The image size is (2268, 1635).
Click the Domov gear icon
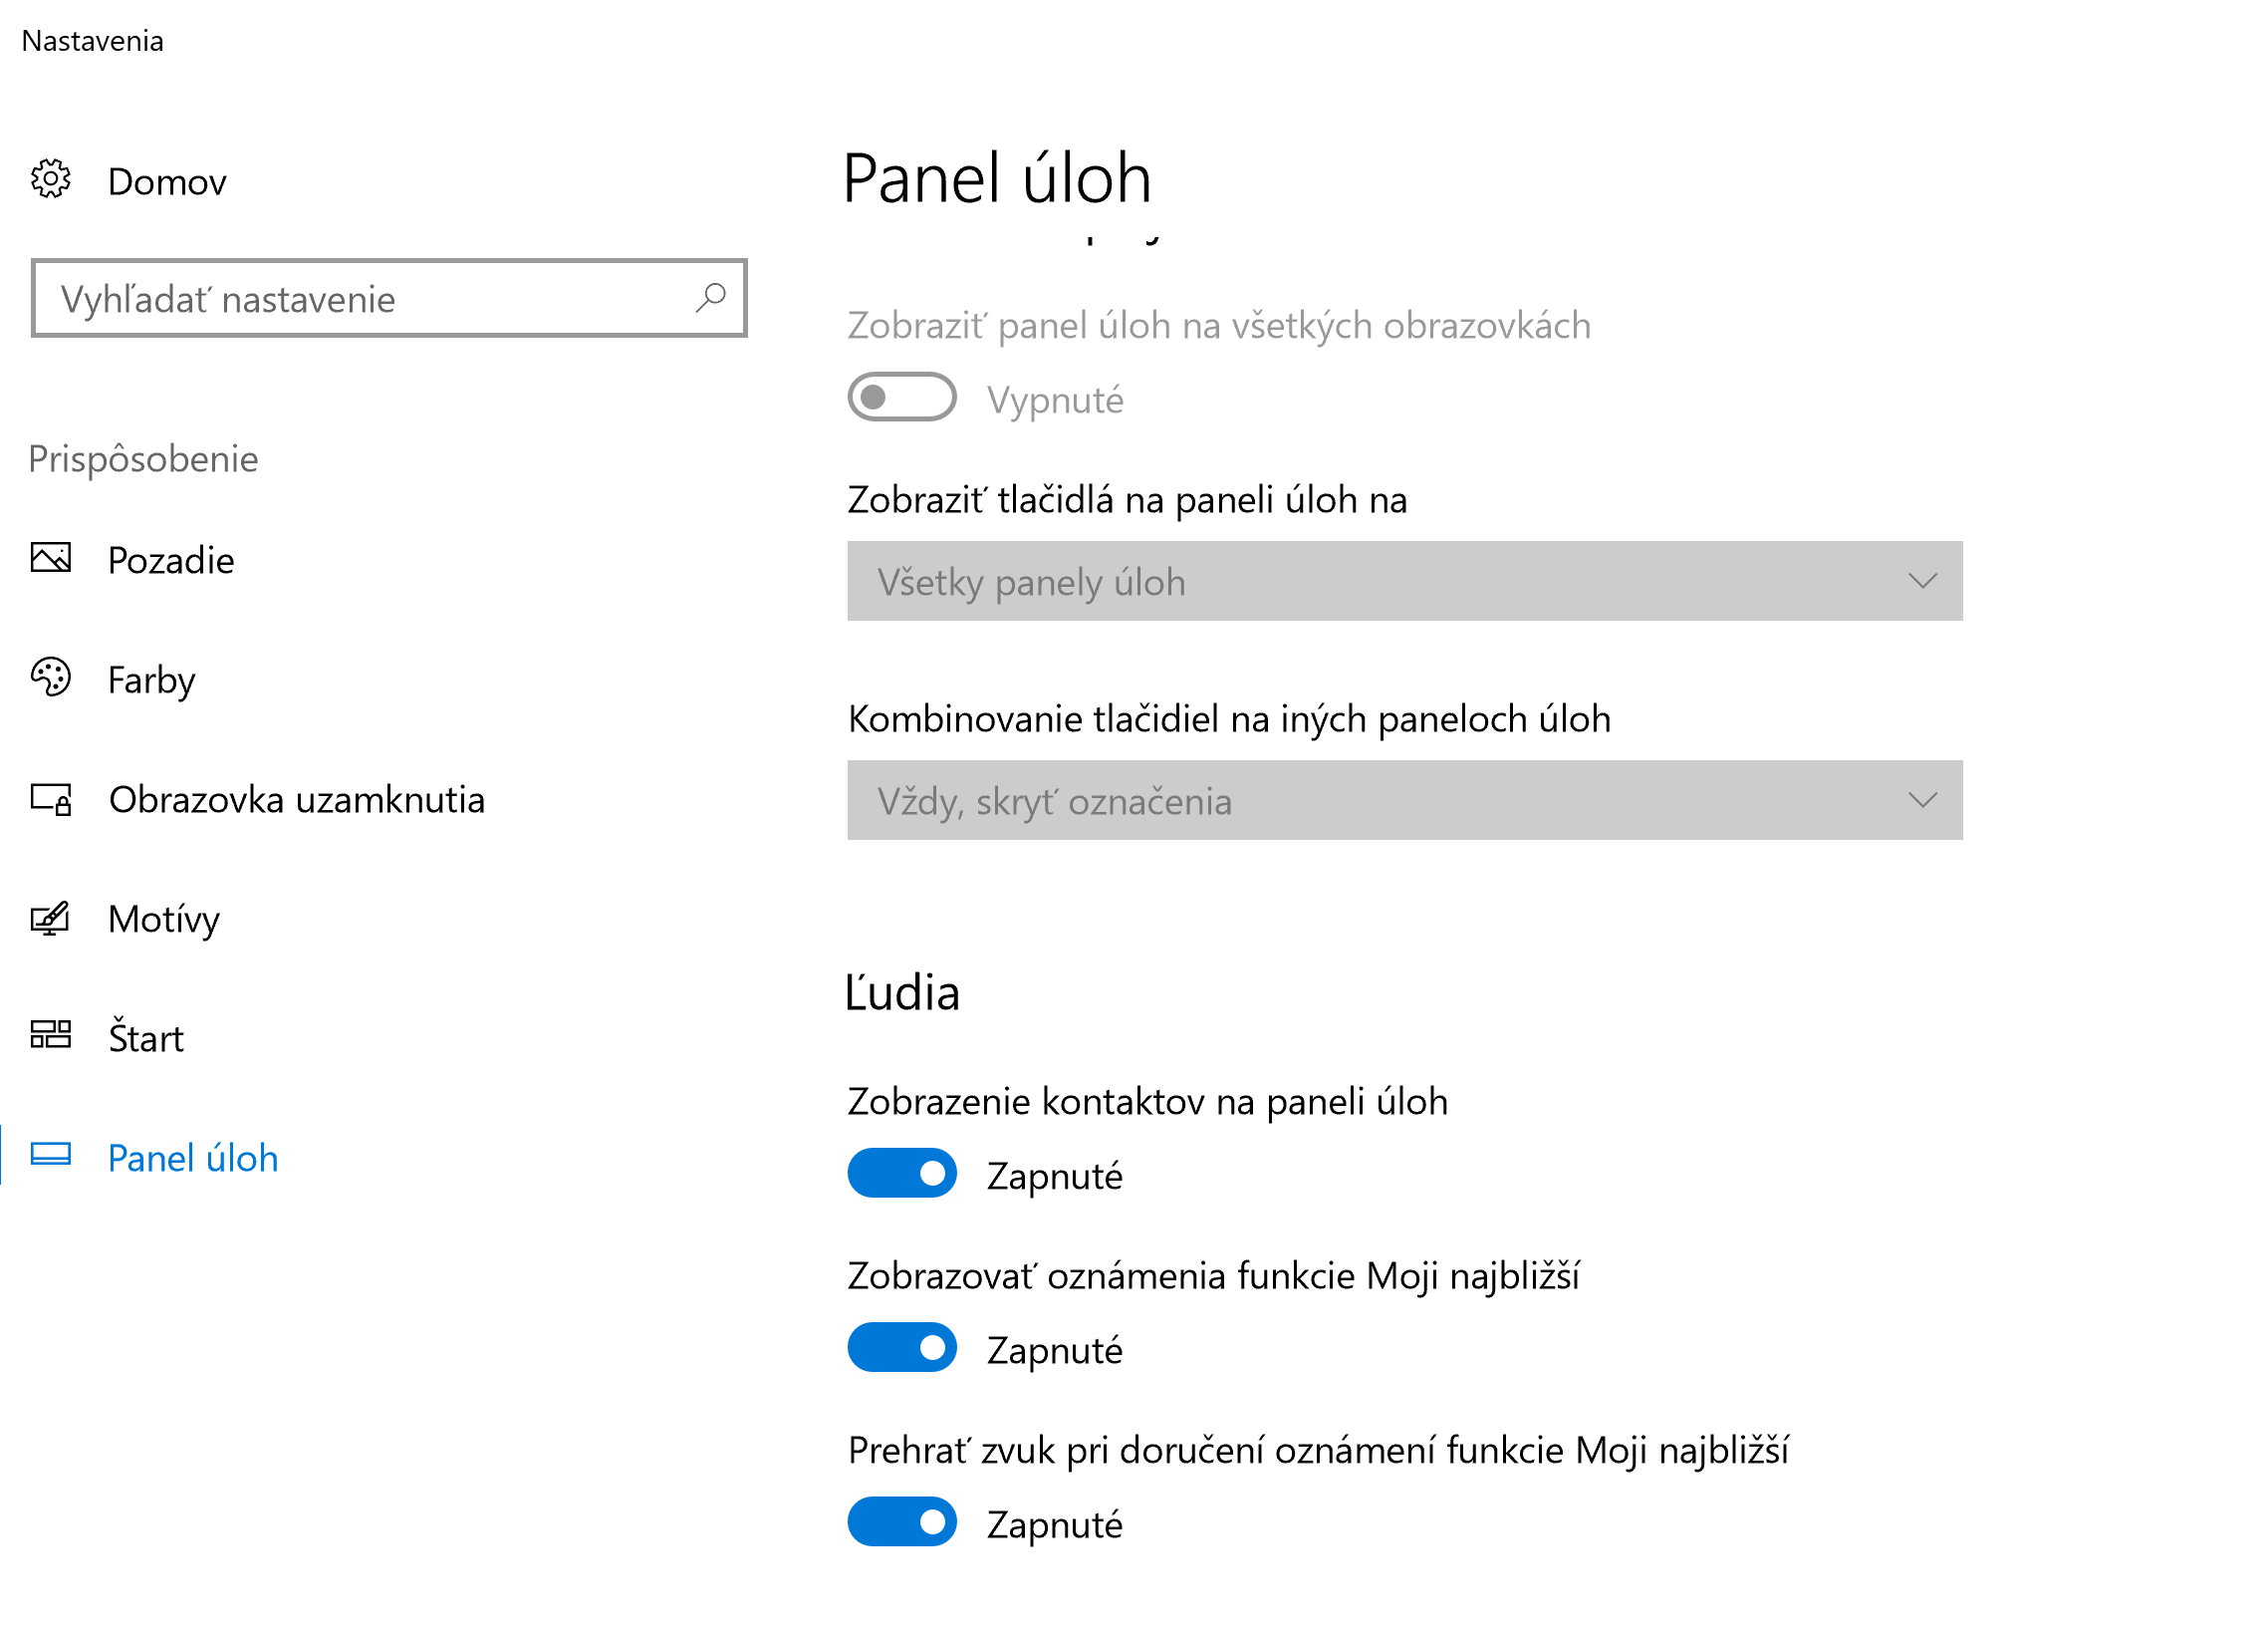tap(51, 180)
